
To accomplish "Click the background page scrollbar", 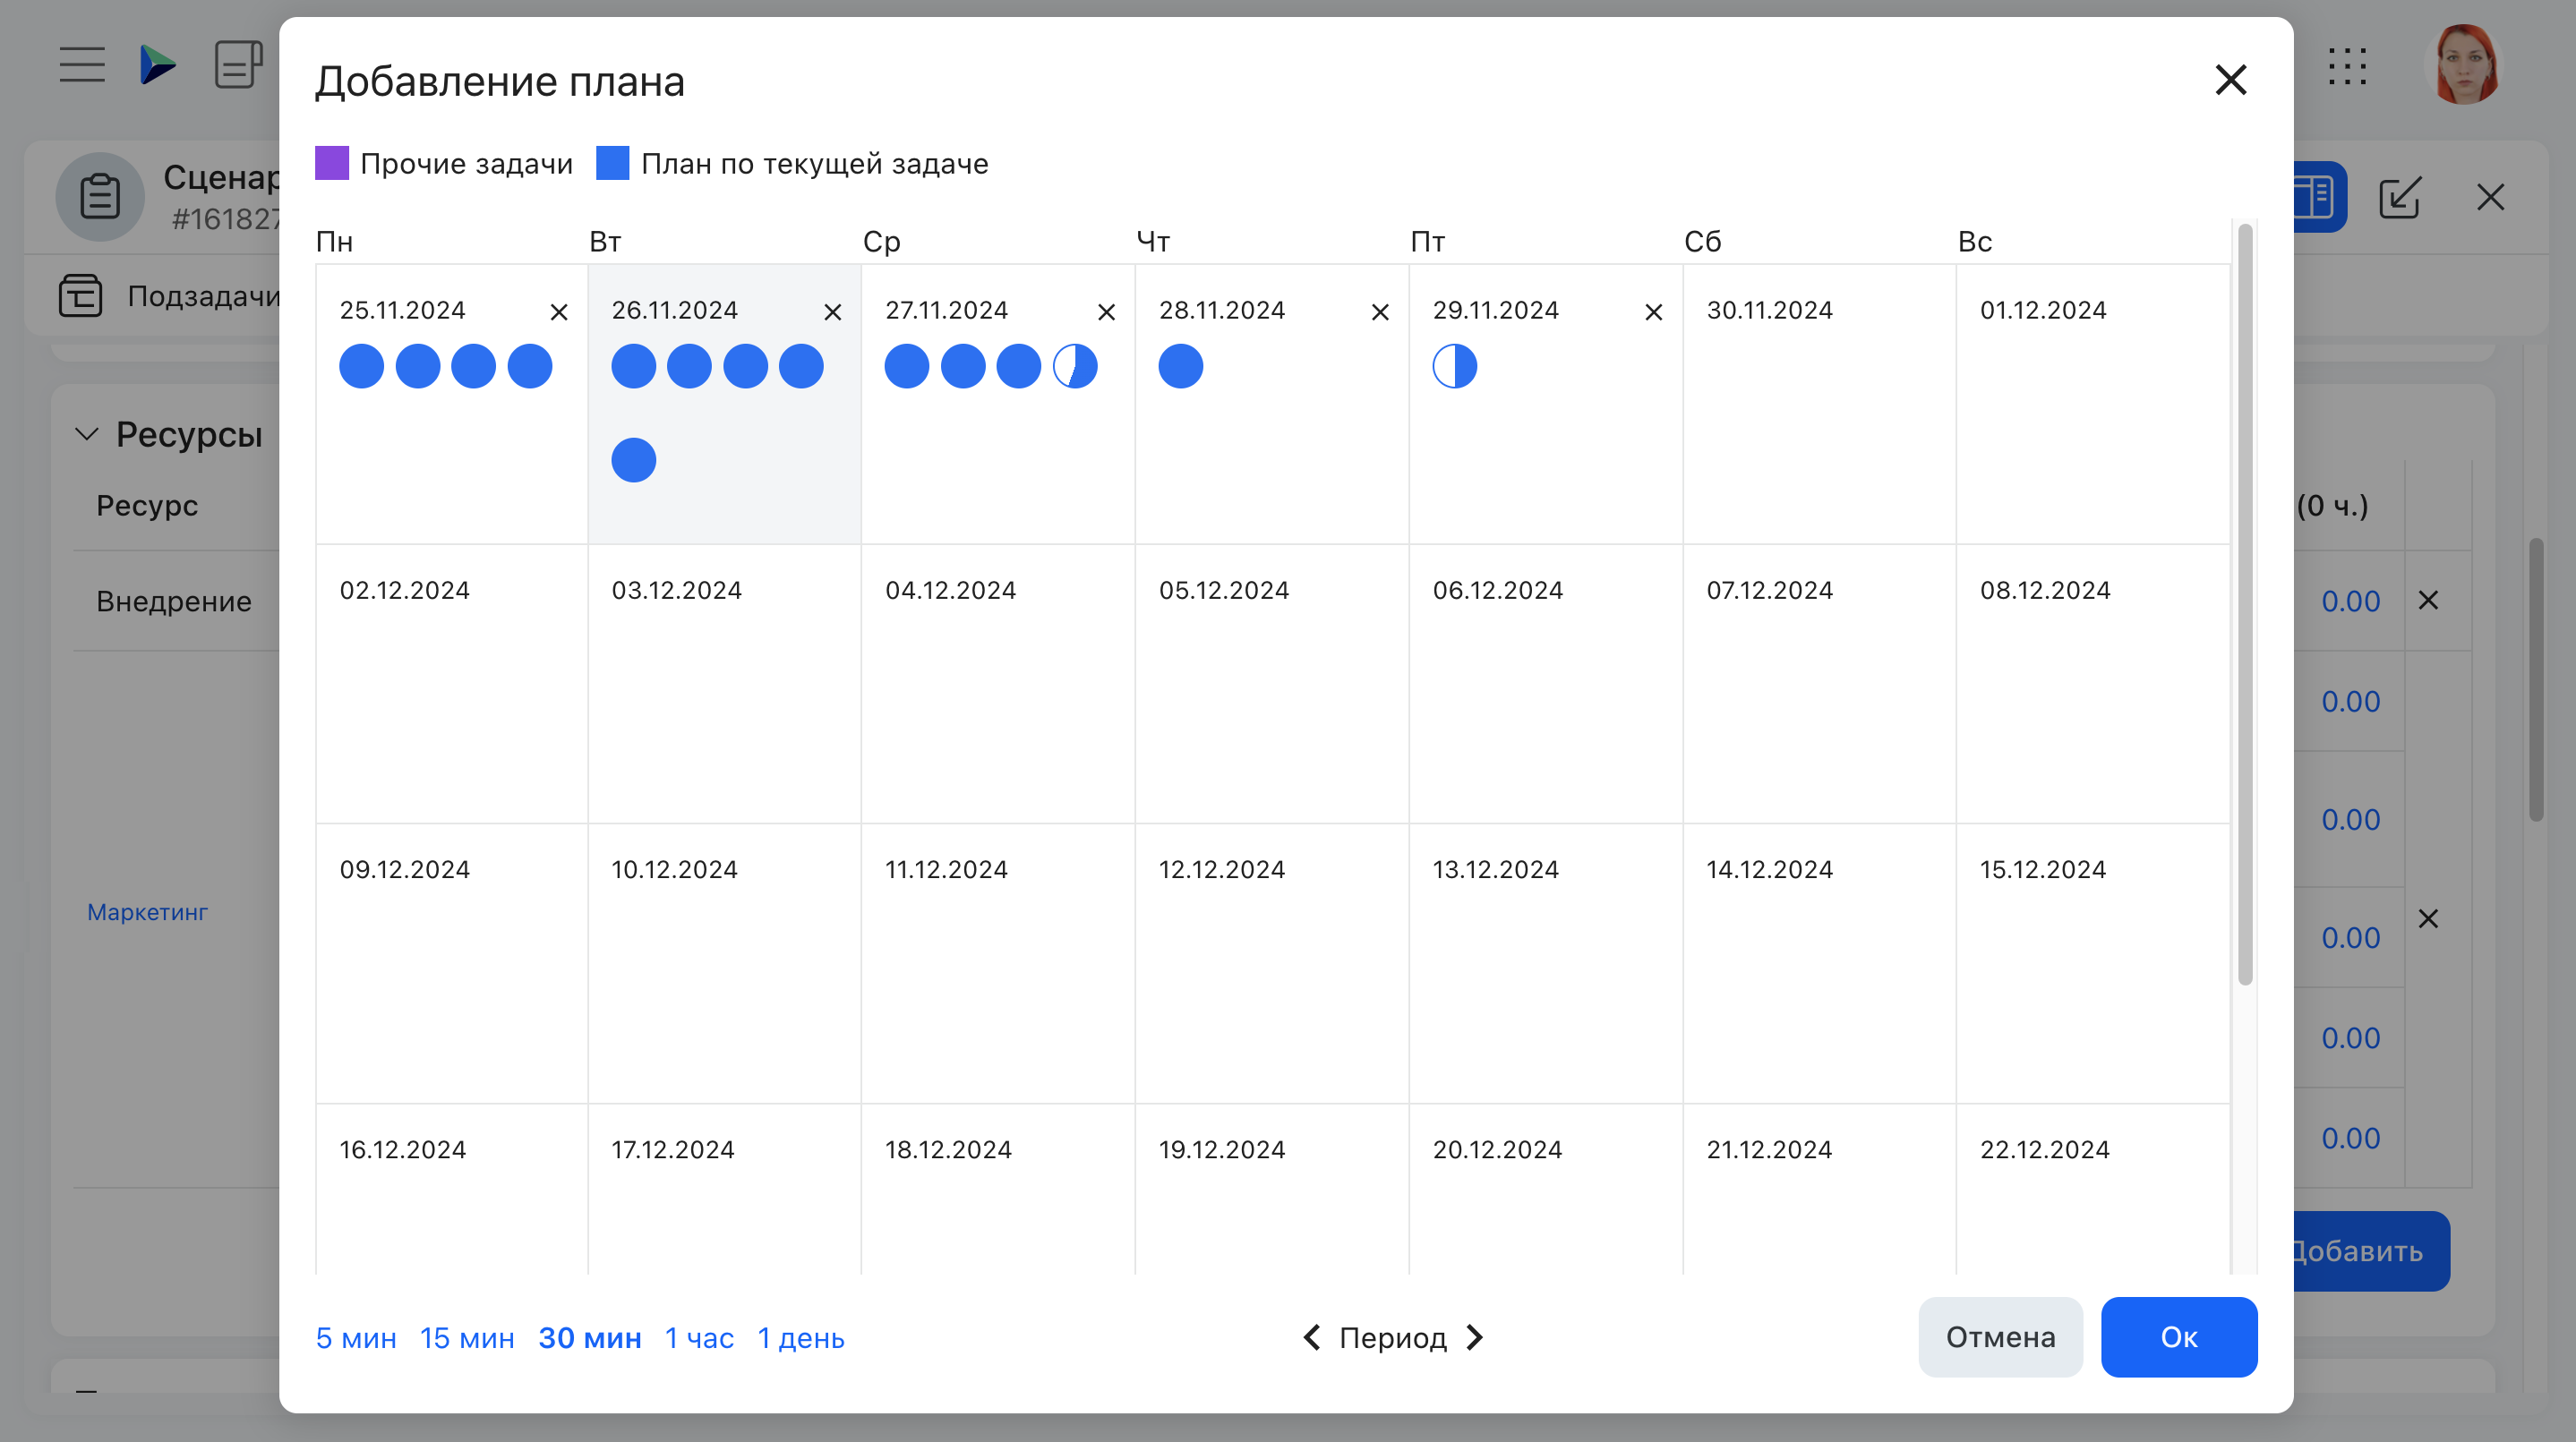I will [x=2536, y=680].
